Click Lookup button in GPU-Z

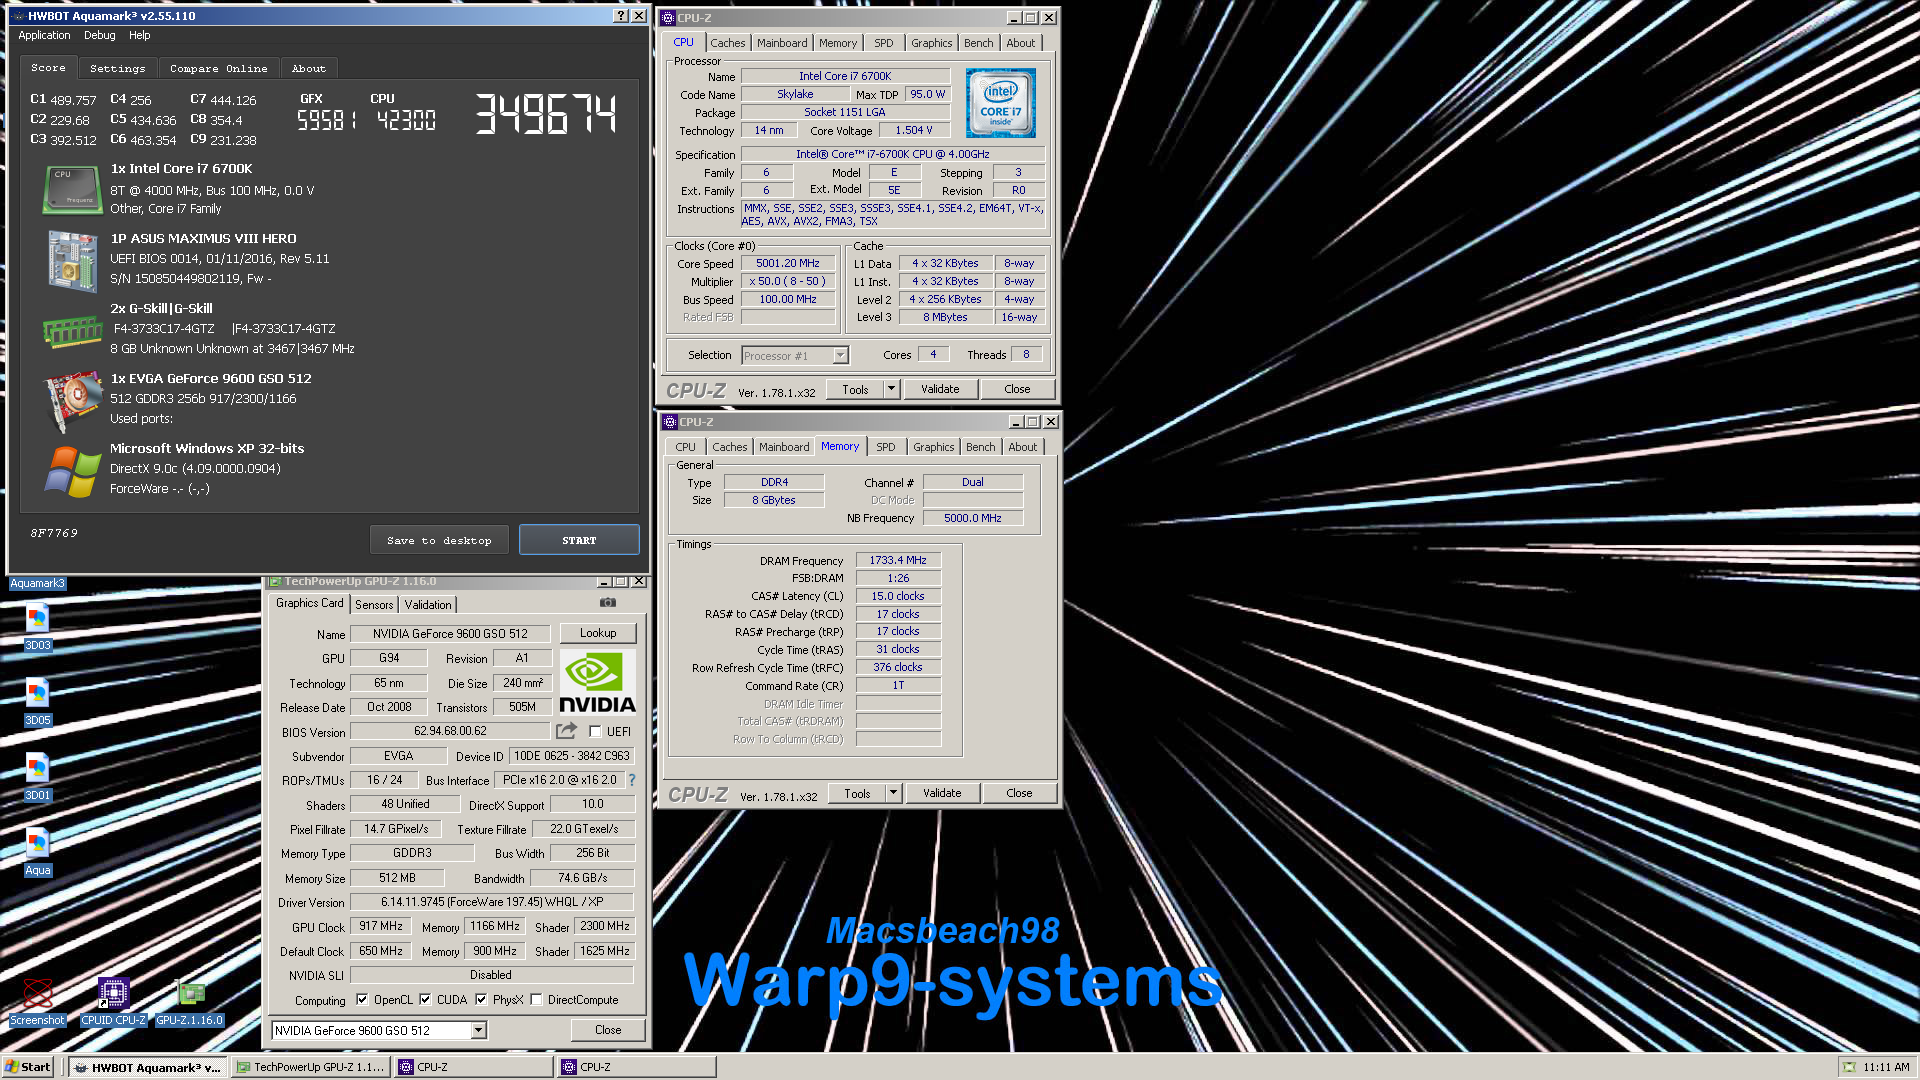coord(597,633)
